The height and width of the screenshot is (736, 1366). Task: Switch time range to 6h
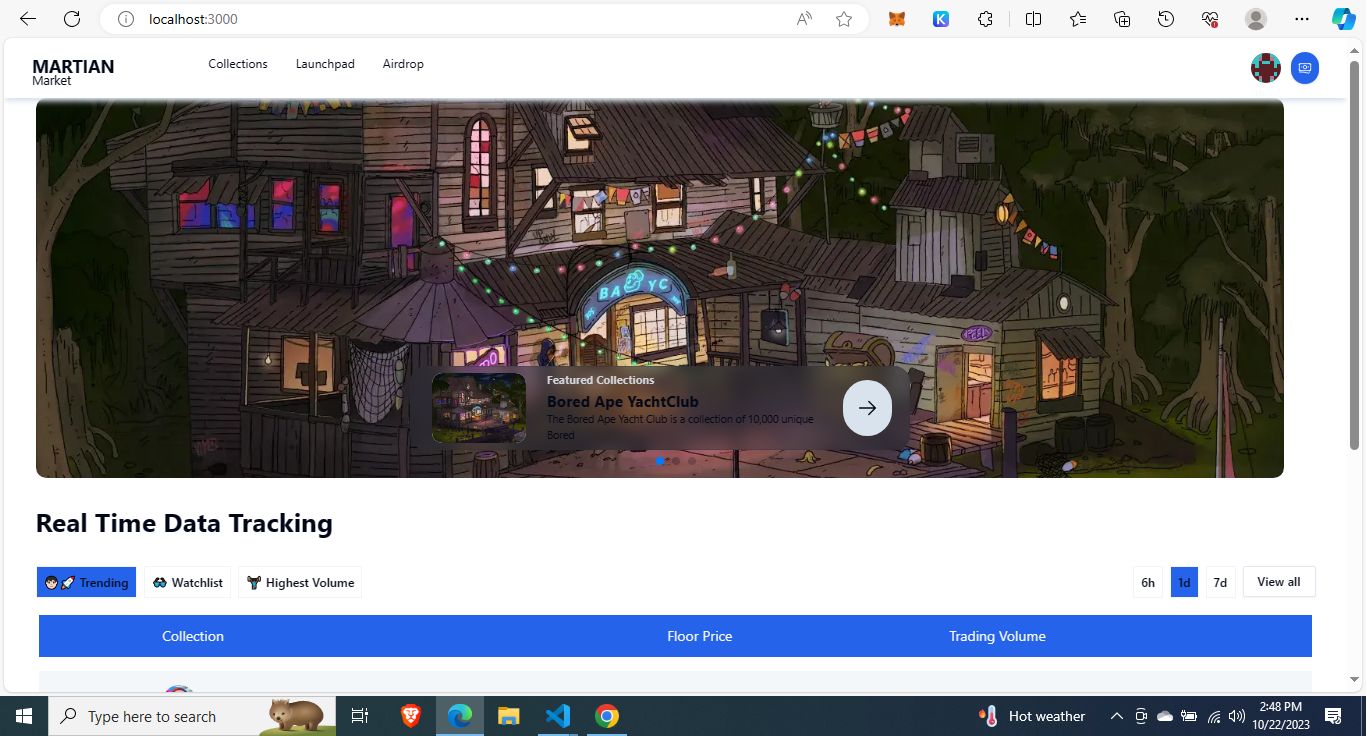tap(1148, 582)
